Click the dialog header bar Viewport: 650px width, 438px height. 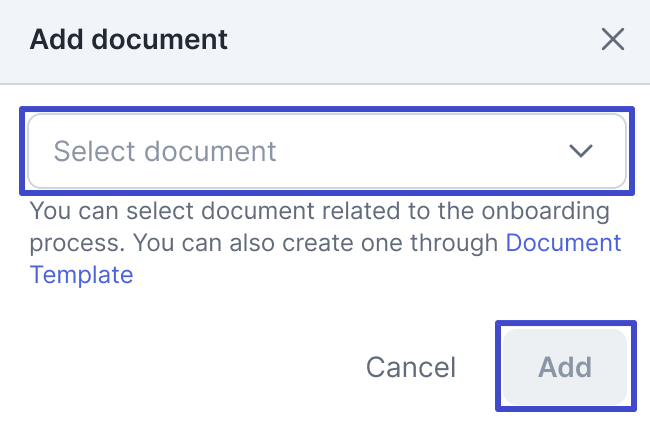(x=400, y=40)
